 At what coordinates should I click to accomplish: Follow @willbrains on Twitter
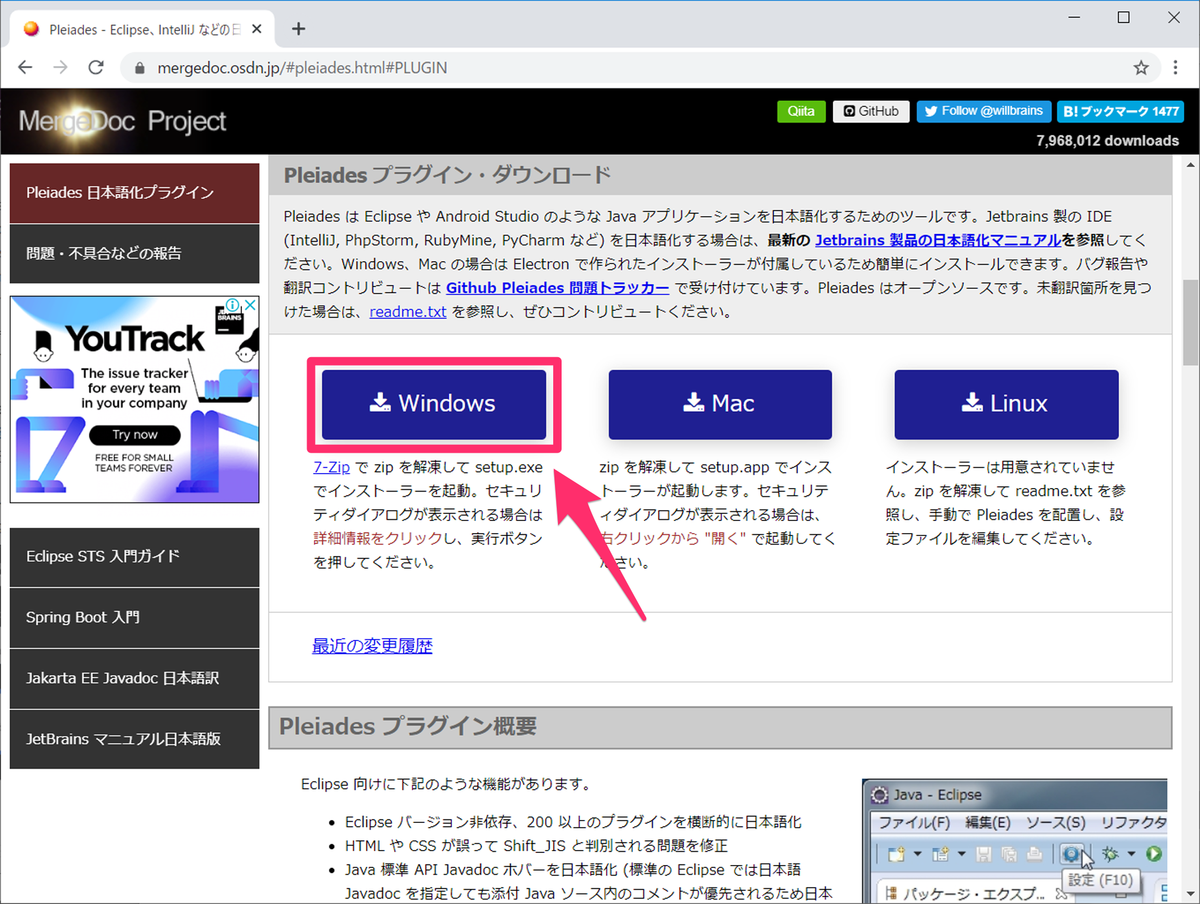[x=986, y=111]
